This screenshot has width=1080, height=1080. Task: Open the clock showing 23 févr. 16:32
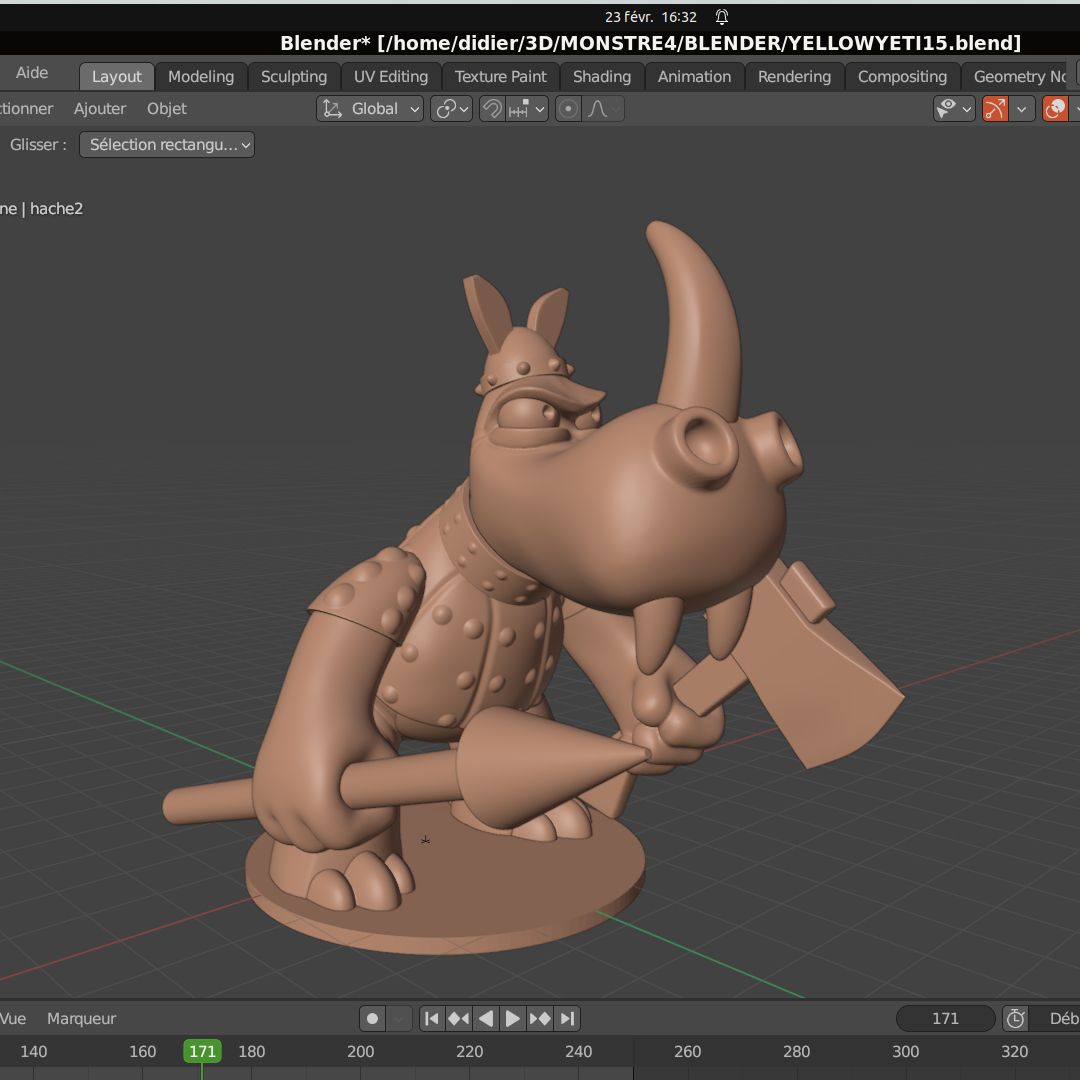tap(650, 17)
